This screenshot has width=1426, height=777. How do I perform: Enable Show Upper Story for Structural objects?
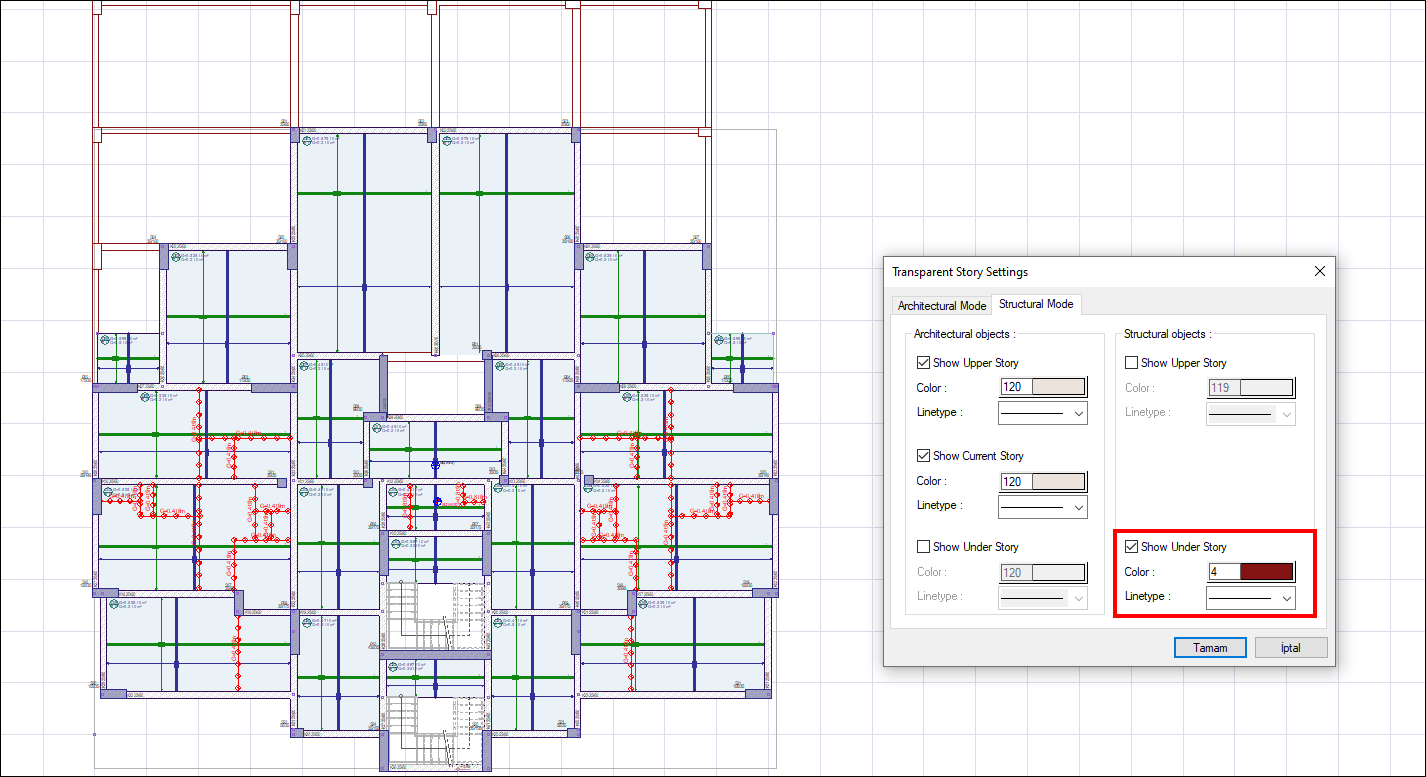(x=1131, y=363)
